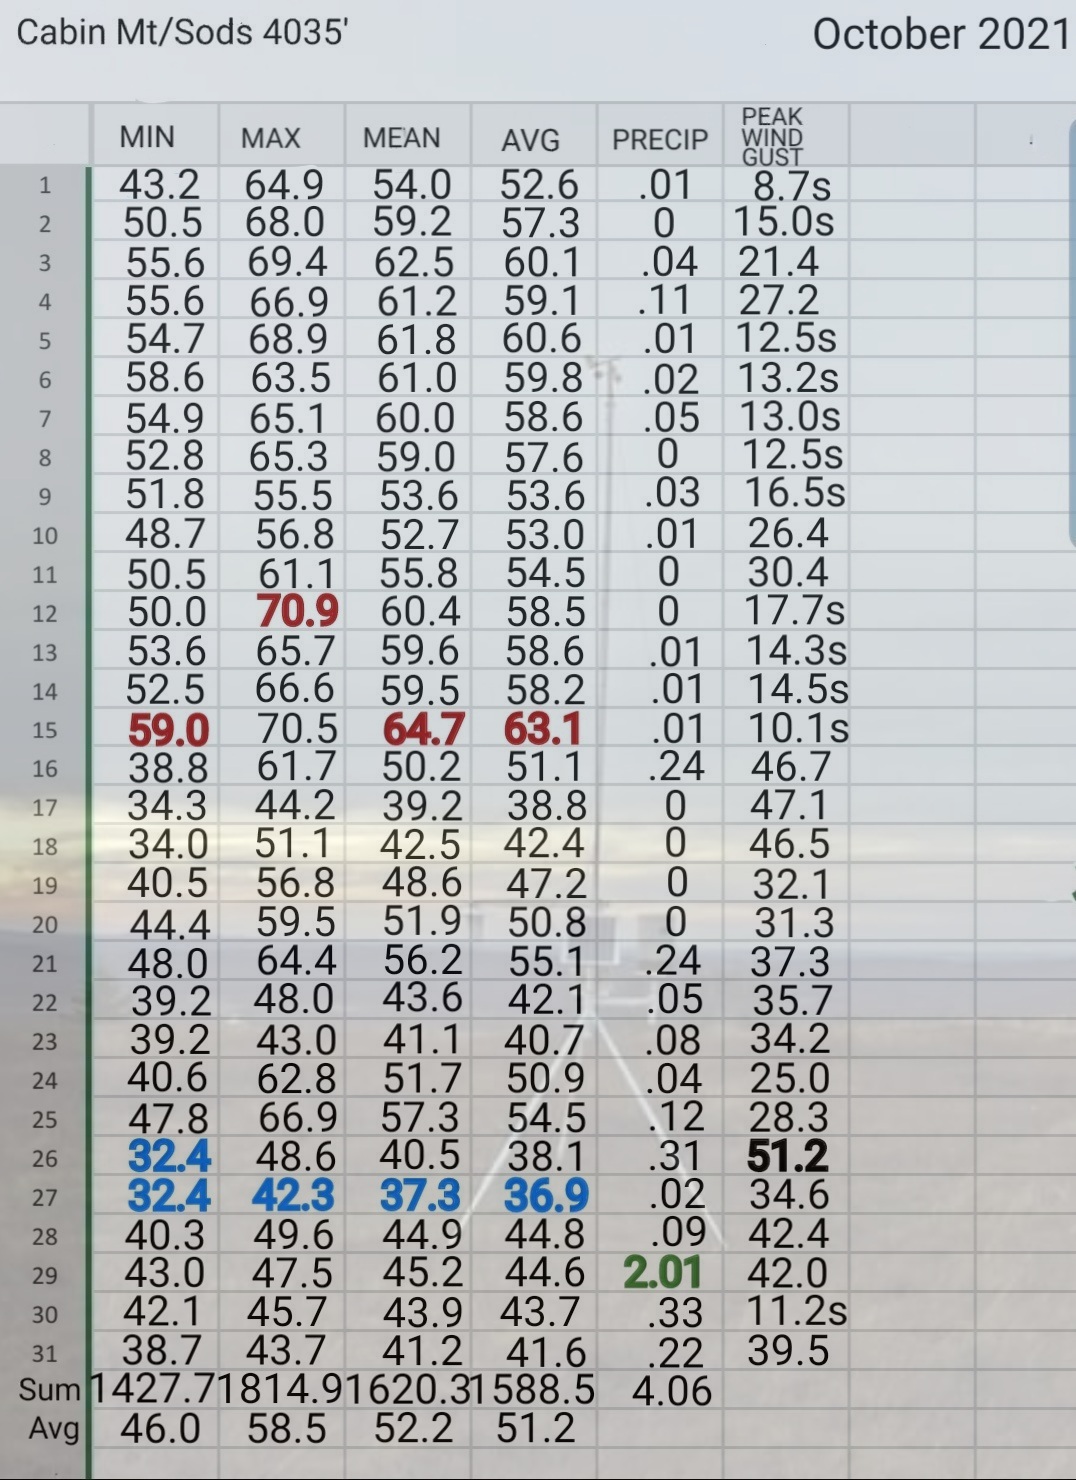The image size is (1076, 1480).
Task: Select the PEAK WIND GUST header
Action: 772,136
